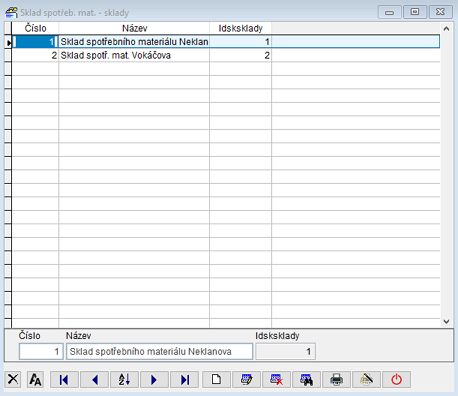This screenshot has height=396, width=458.
Task: Close form with red power icon
Action: click(396, 379)
